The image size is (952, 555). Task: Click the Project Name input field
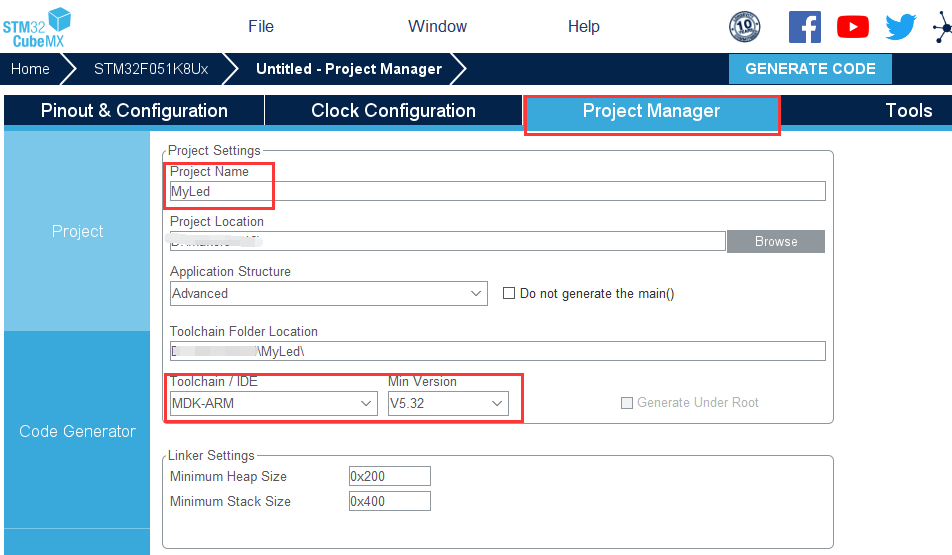tap(497, 191)
